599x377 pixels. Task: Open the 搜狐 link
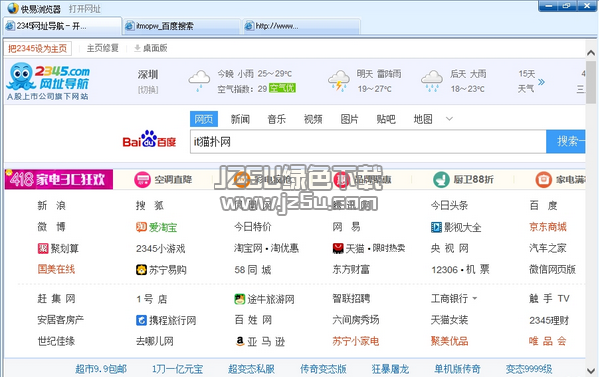150,206
